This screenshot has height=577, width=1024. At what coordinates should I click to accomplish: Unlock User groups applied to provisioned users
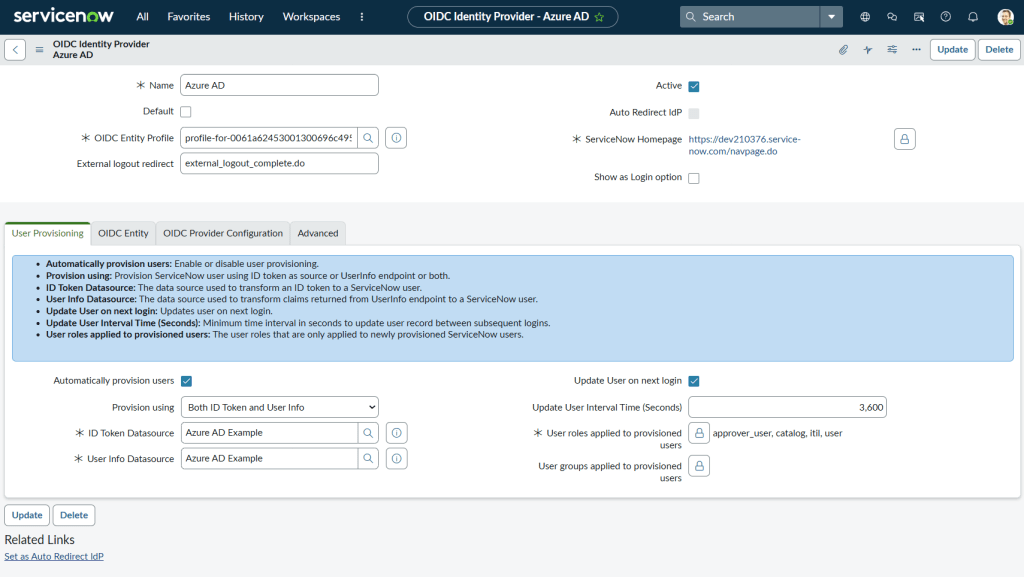pyautogui.click(x=699, y=466)
